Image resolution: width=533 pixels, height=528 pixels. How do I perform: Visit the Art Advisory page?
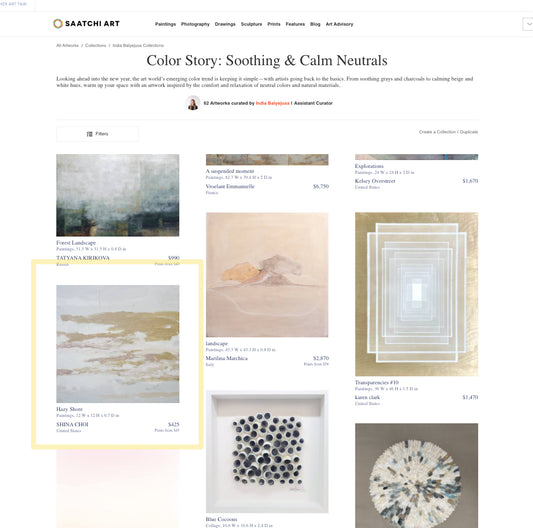[339, 24]
